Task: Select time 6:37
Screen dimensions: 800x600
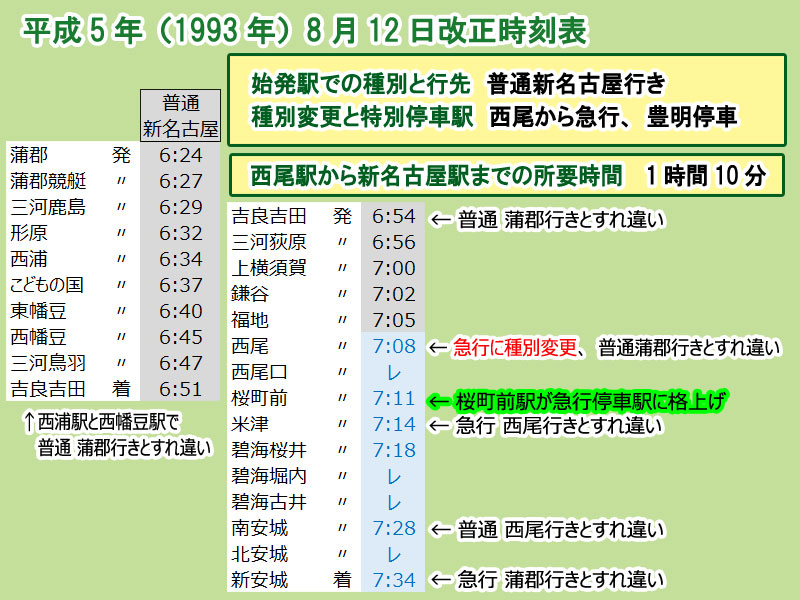Action: pyautogui.click(x=181, y=285)
